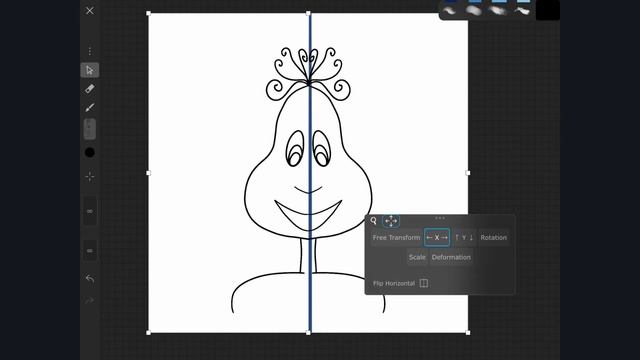This screenshot has width=640, height=360.
Task: Click the black square at top right
Action: [x=548, y=10]
